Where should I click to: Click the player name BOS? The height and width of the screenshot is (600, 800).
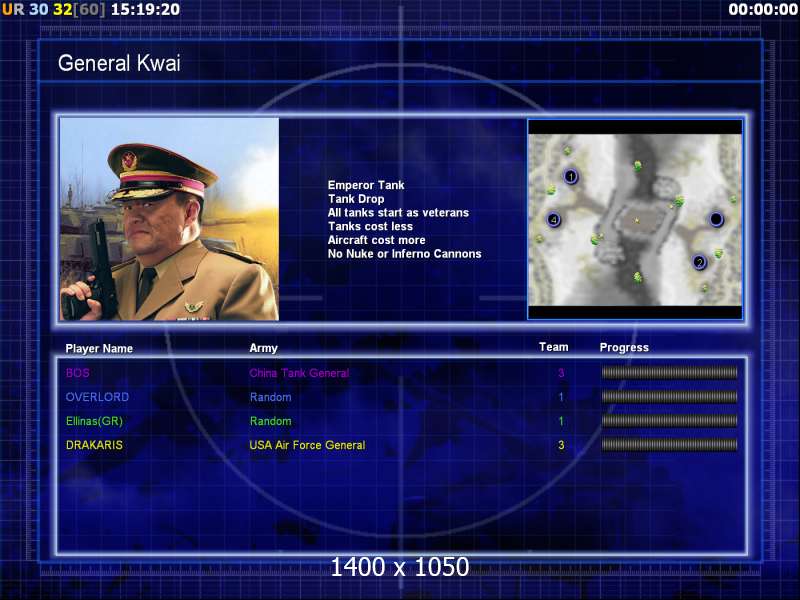[78, 373]
